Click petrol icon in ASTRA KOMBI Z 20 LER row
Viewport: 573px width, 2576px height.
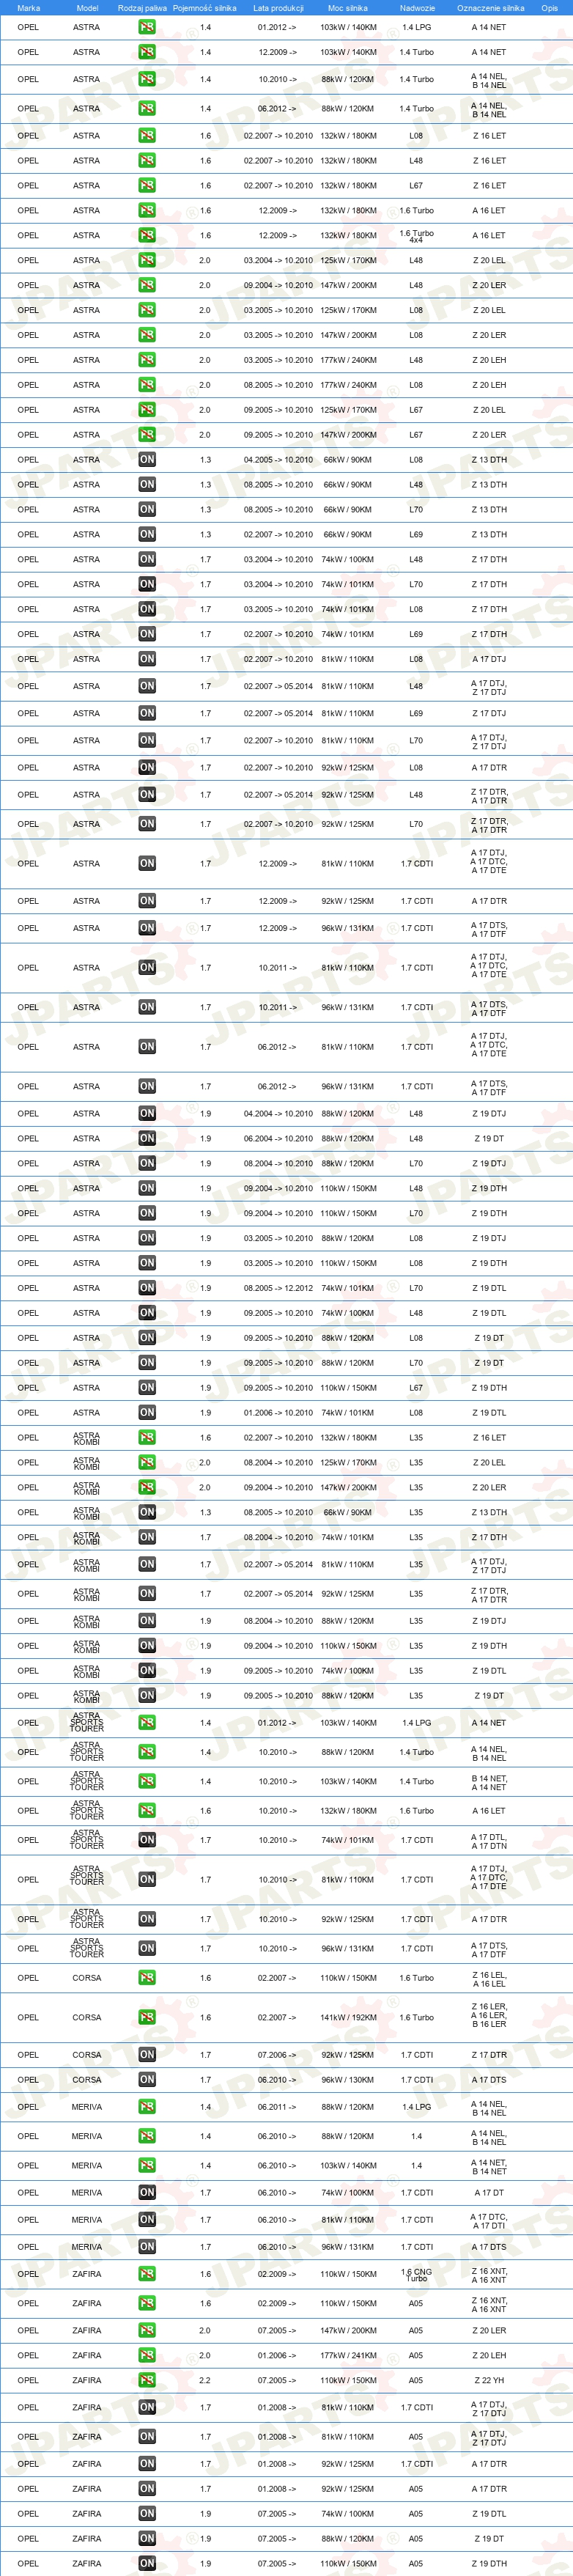(147, 1488)
